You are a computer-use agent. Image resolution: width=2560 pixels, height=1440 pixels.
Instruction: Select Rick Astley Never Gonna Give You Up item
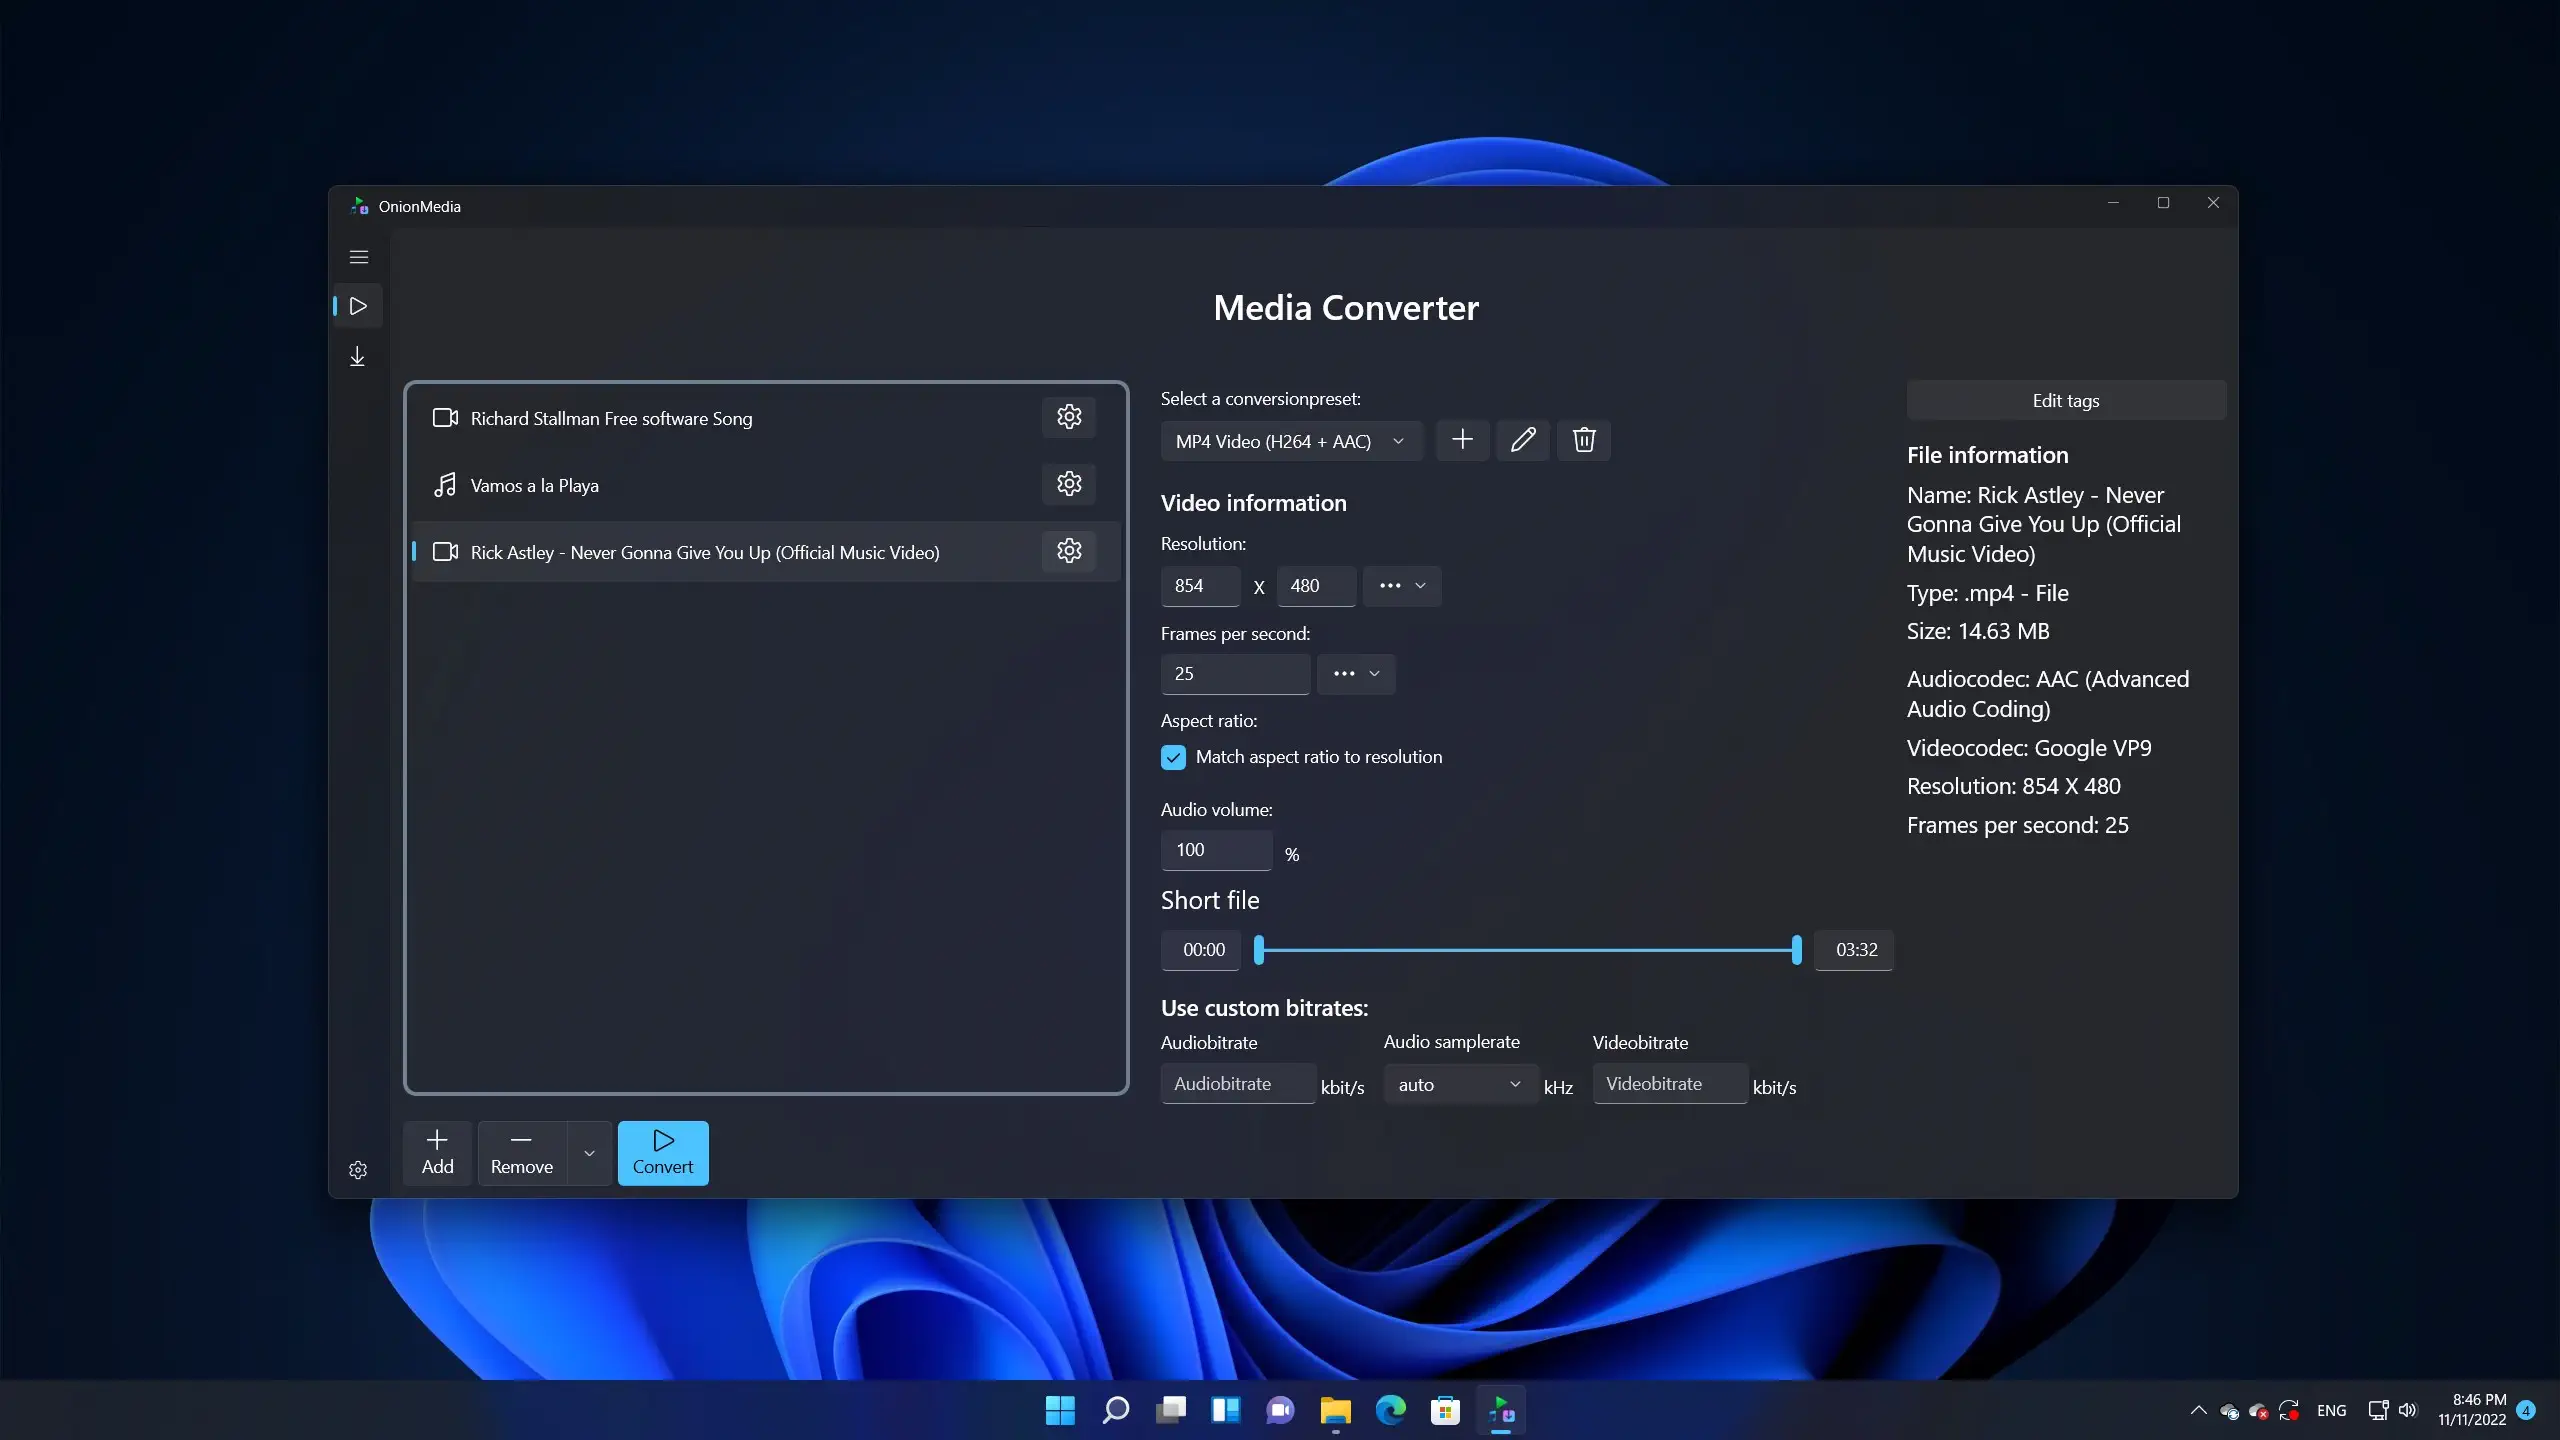pos(766,552)
